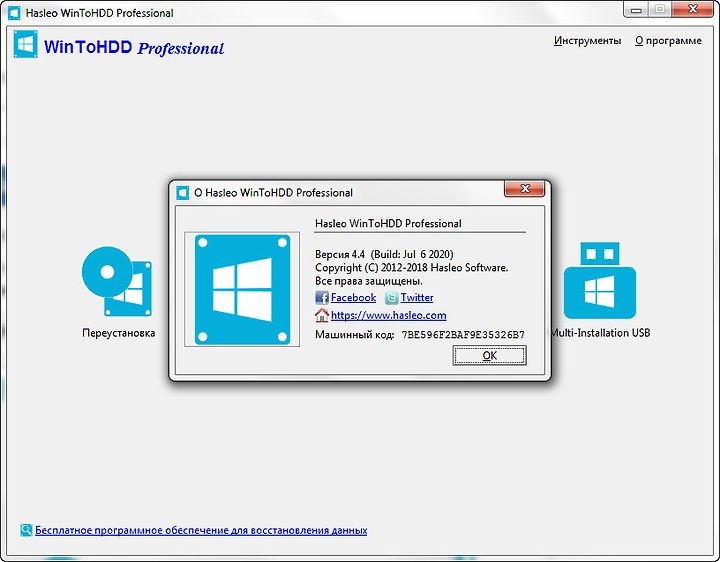Click the main window title bar icon
This screenshot has height=562, width=720.
(14, 13)
